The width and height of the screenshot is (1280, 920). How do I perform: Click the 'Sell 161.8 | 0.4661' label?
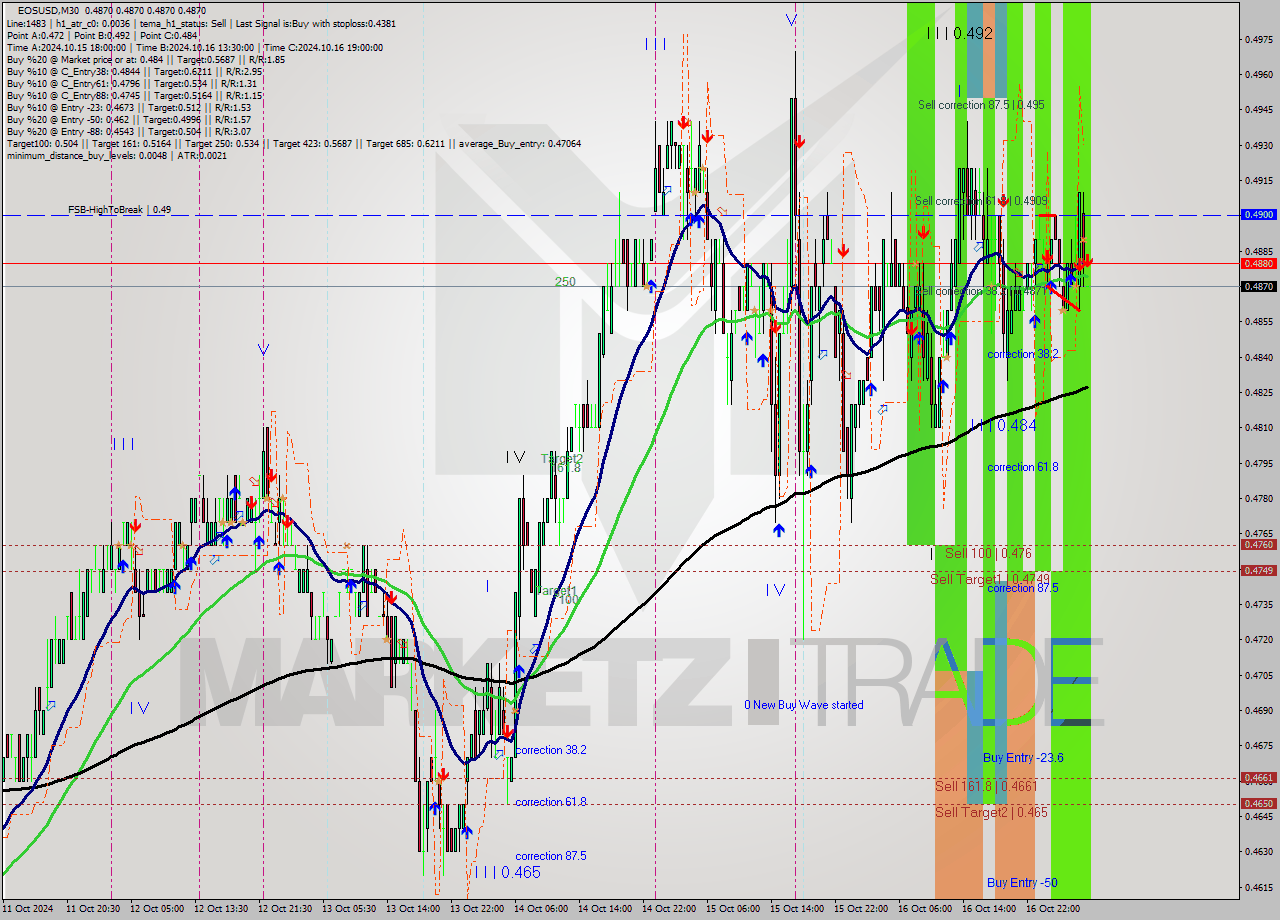coord(986,786)
